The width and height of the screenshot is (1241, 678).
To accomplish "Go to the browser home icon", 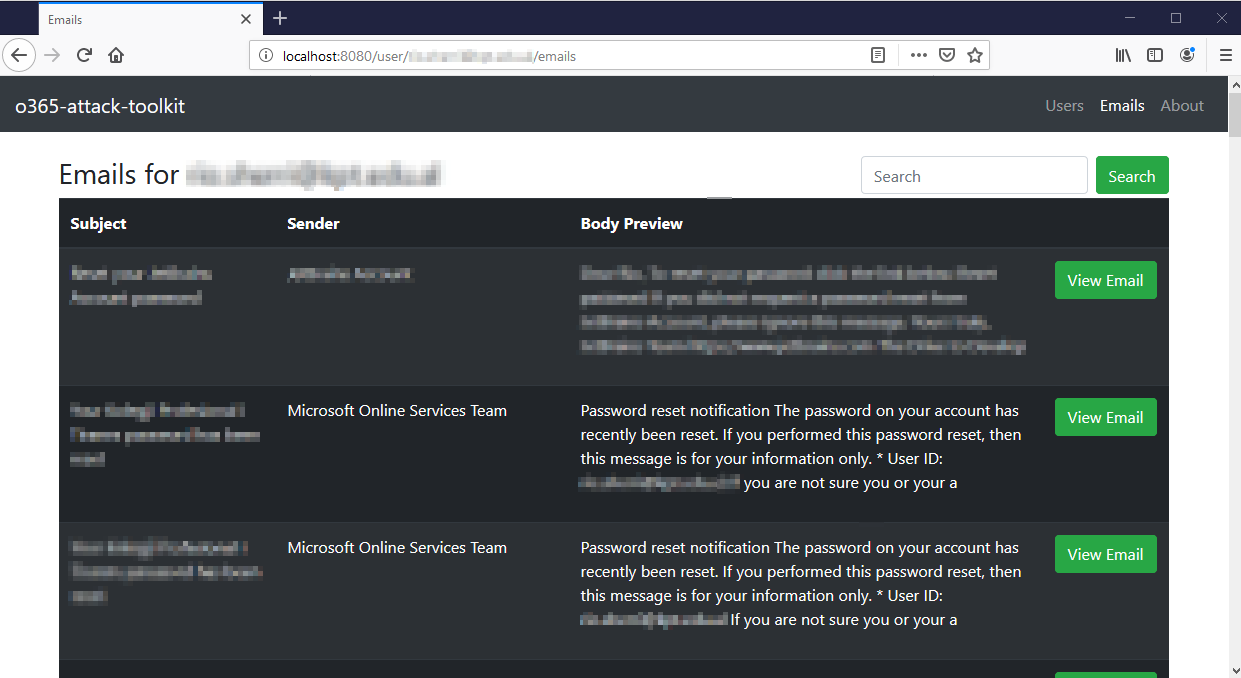I will 116,55.
